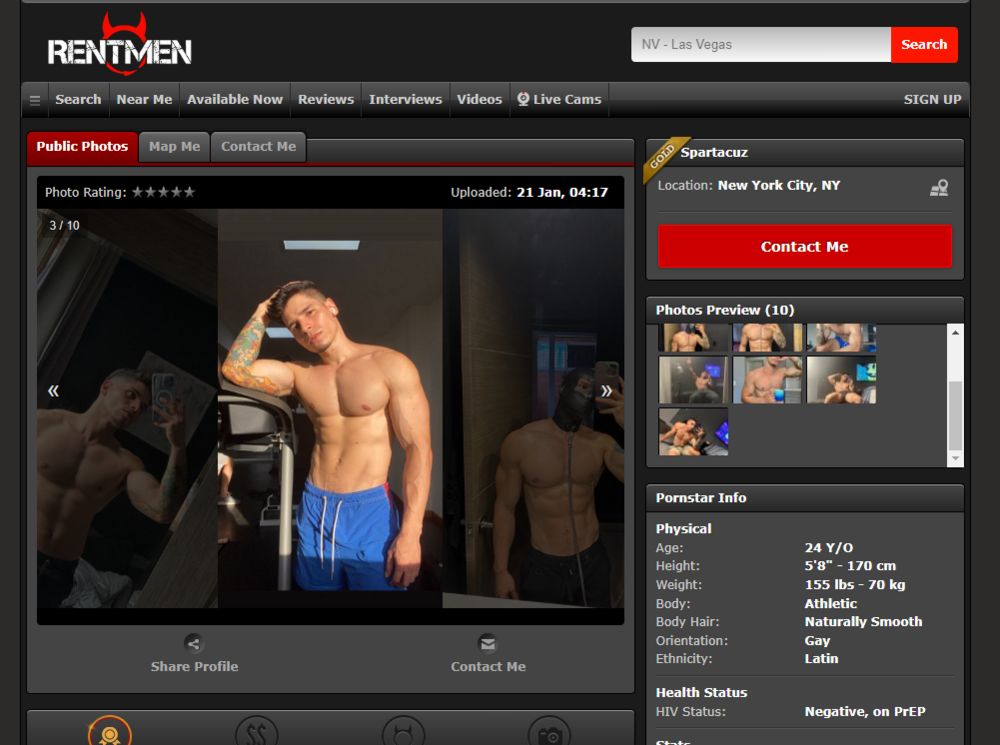Switch to the Contact Me tab
The width and height of the screenshot is (1000, 745).
point(258,147)
